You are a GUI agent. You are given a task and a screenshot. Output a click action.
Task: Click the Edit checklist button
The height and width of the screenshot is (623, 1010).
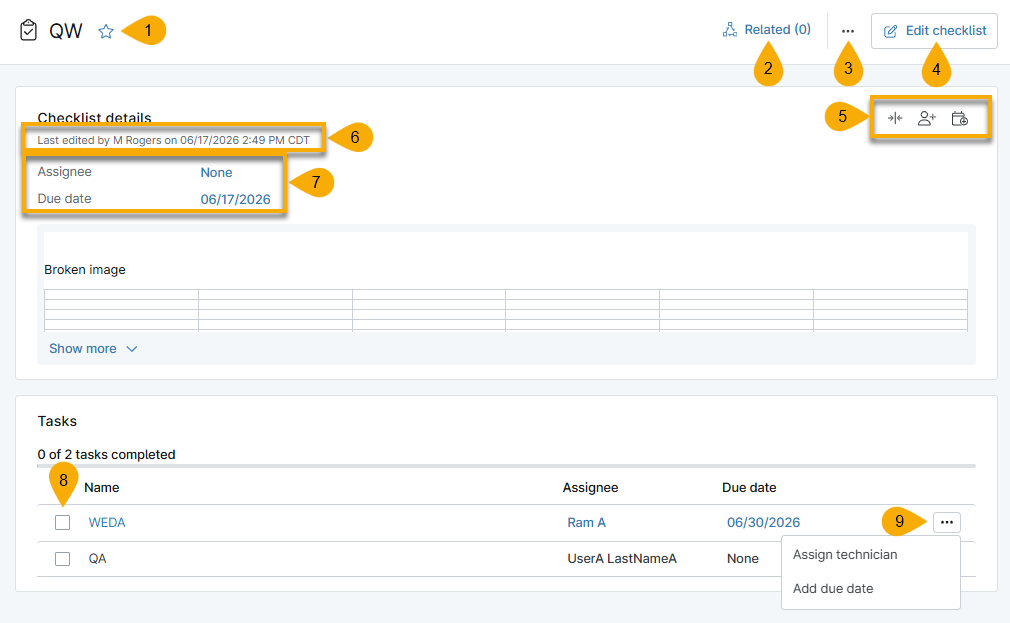[x=934, y=31]
